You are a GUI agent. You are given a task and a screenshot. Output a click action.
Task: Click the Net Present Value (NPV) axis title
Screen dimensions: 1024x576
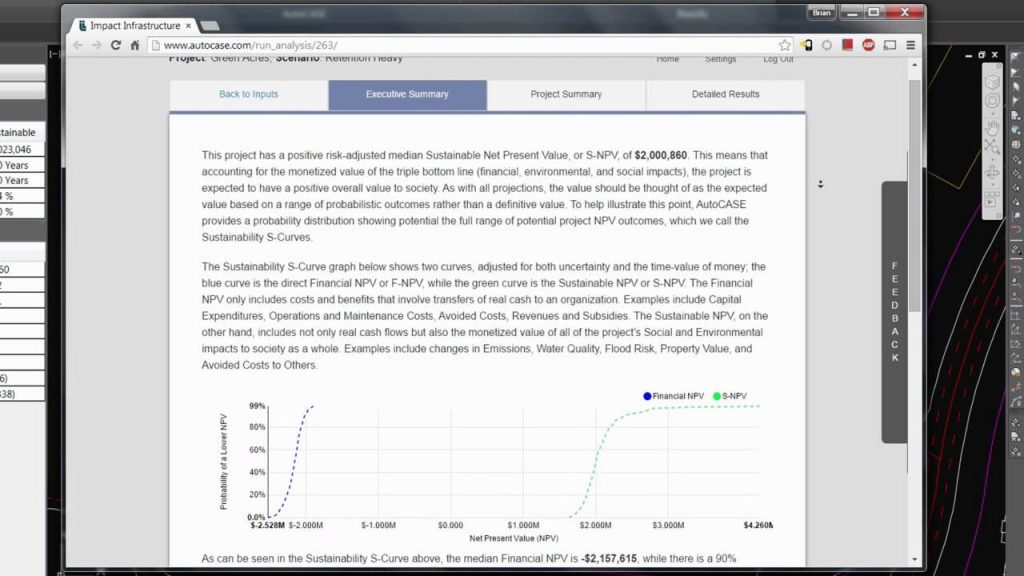(513, 539)
